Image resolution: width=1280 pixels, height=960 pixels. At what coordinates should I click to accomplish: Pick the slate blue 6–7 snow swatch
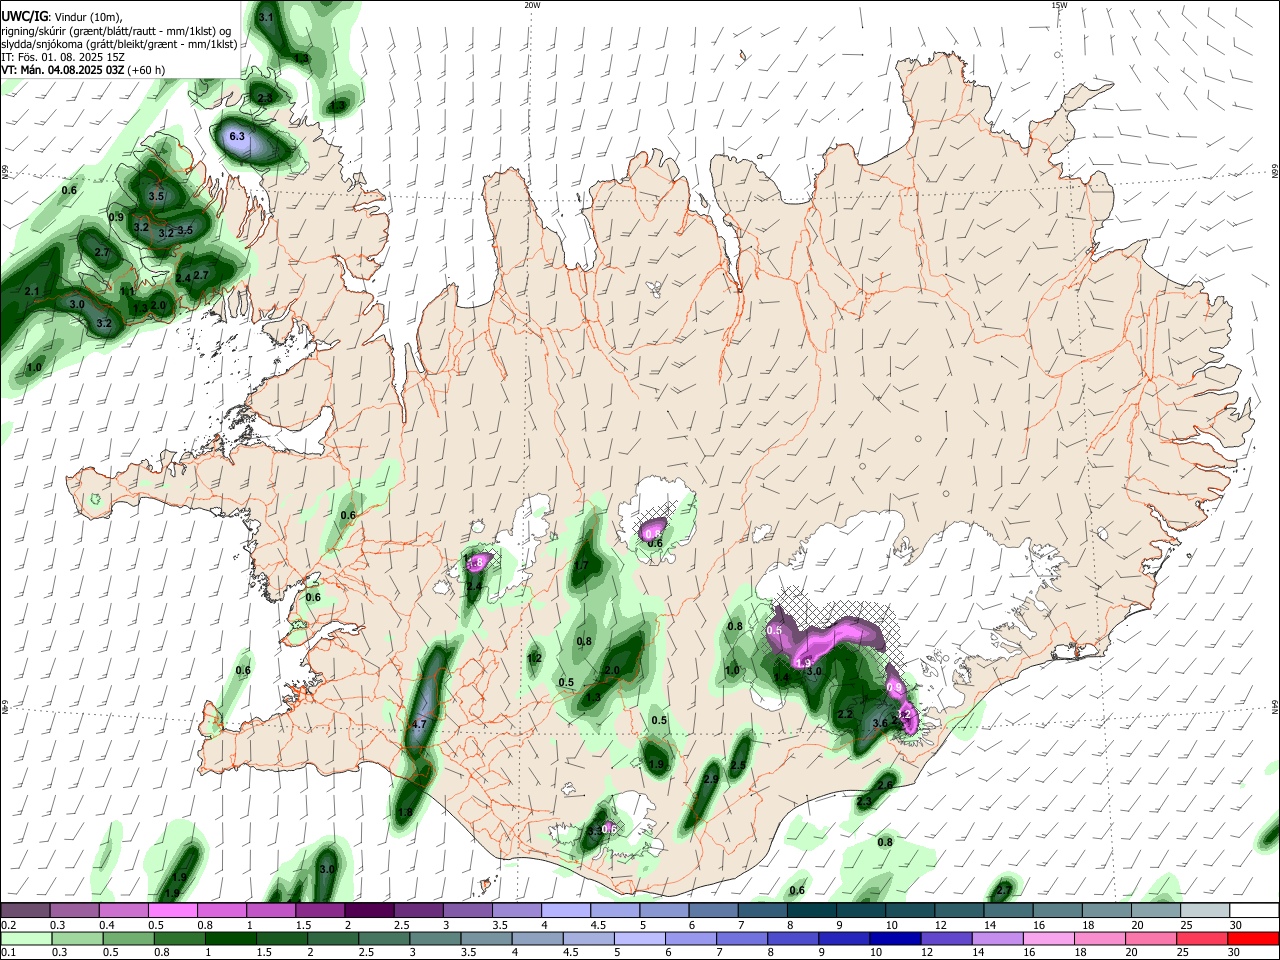(714, 911)
